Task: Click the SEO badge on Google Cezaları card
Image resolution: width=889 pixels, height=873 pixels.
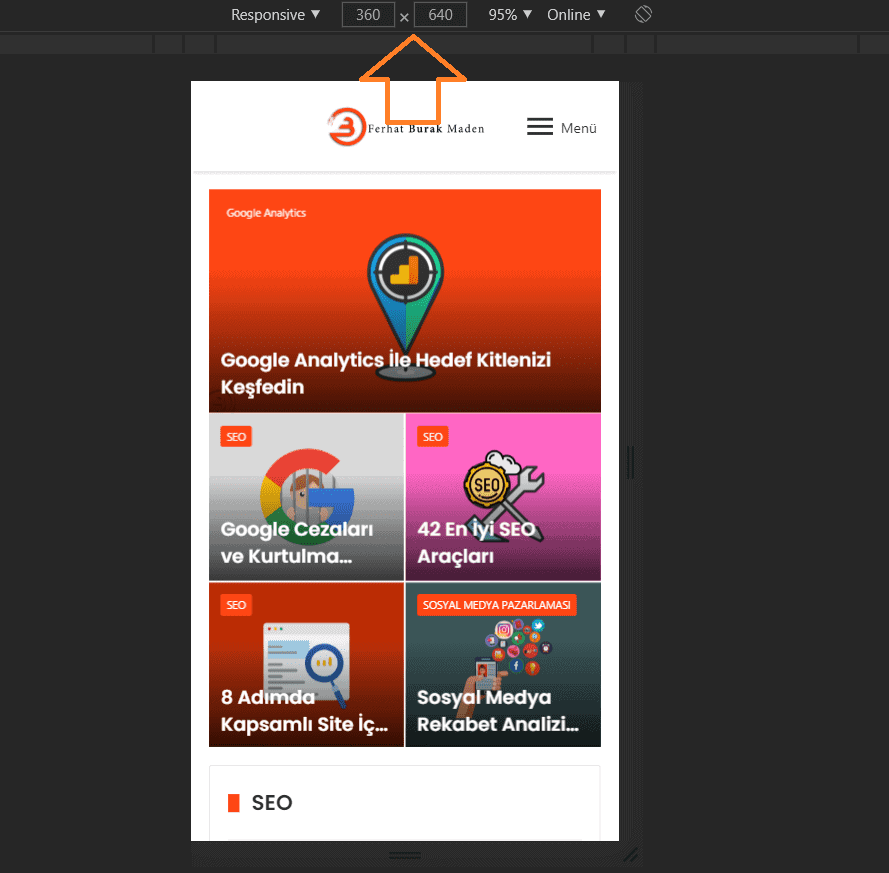Action: [236, 436]
